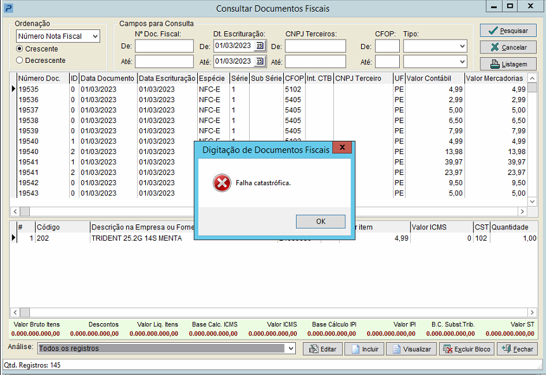Viewport: 546px width, 375px height.
Task: Focus the Nº Doc. Fiscal Até field
Action: pyautogui.click(x=164, y=62)
